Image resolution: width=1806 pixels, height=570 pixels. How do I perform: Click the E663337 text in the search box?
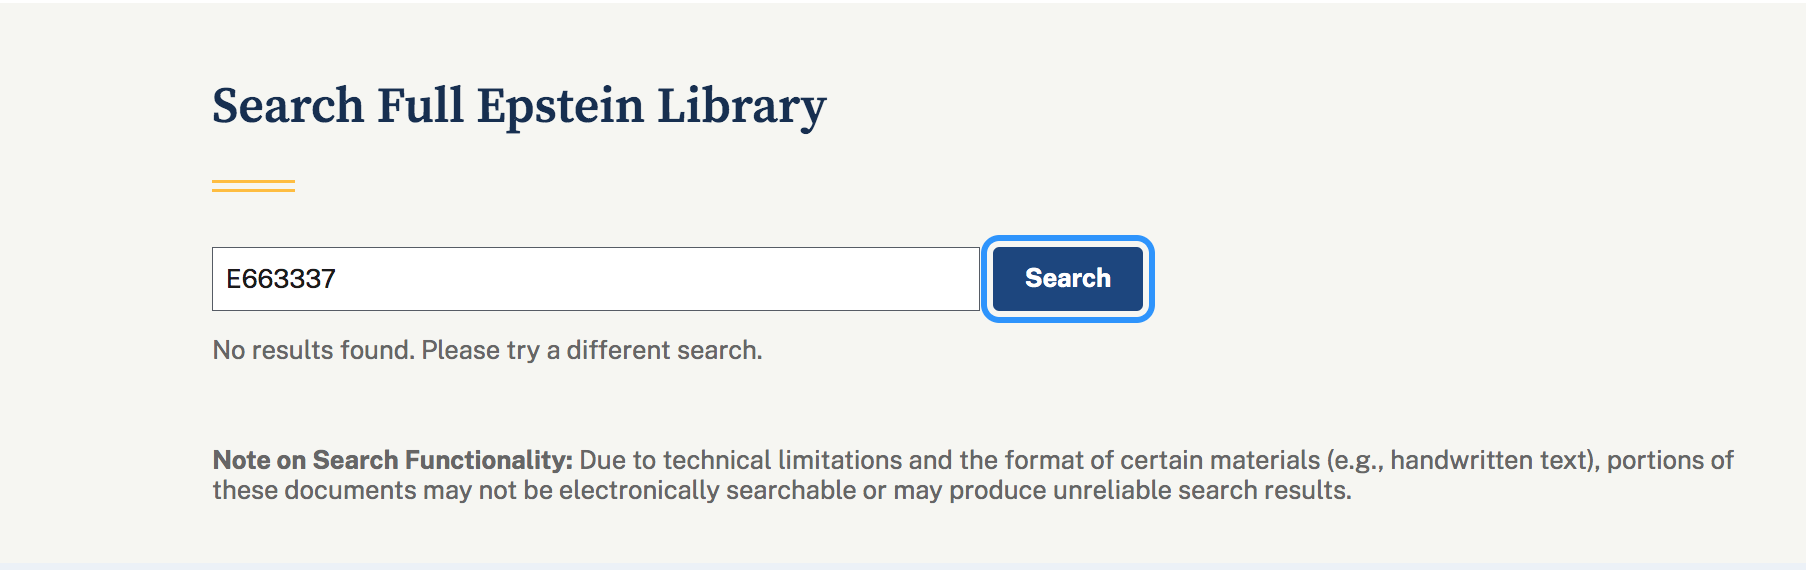[281, 279]
